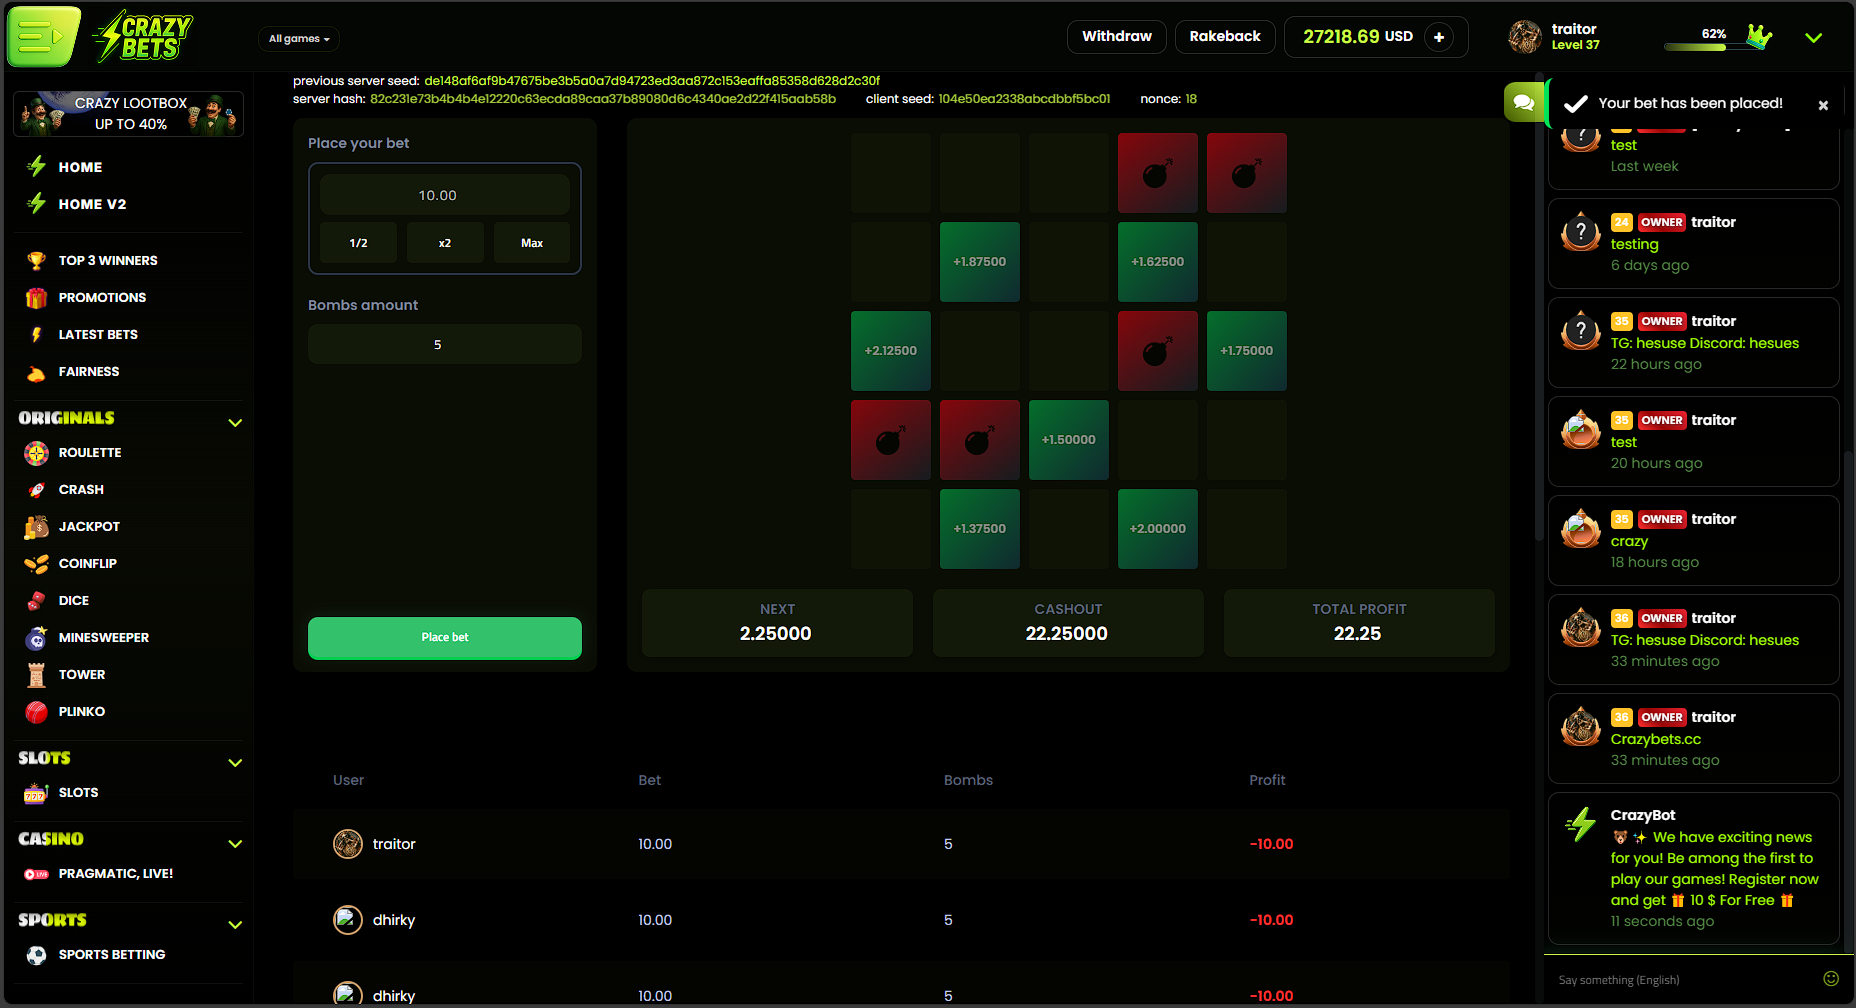The width and height of the screenshot is (1856, 1008).
Task: Click the Slots machine icon
Action: tap(37, 793)
